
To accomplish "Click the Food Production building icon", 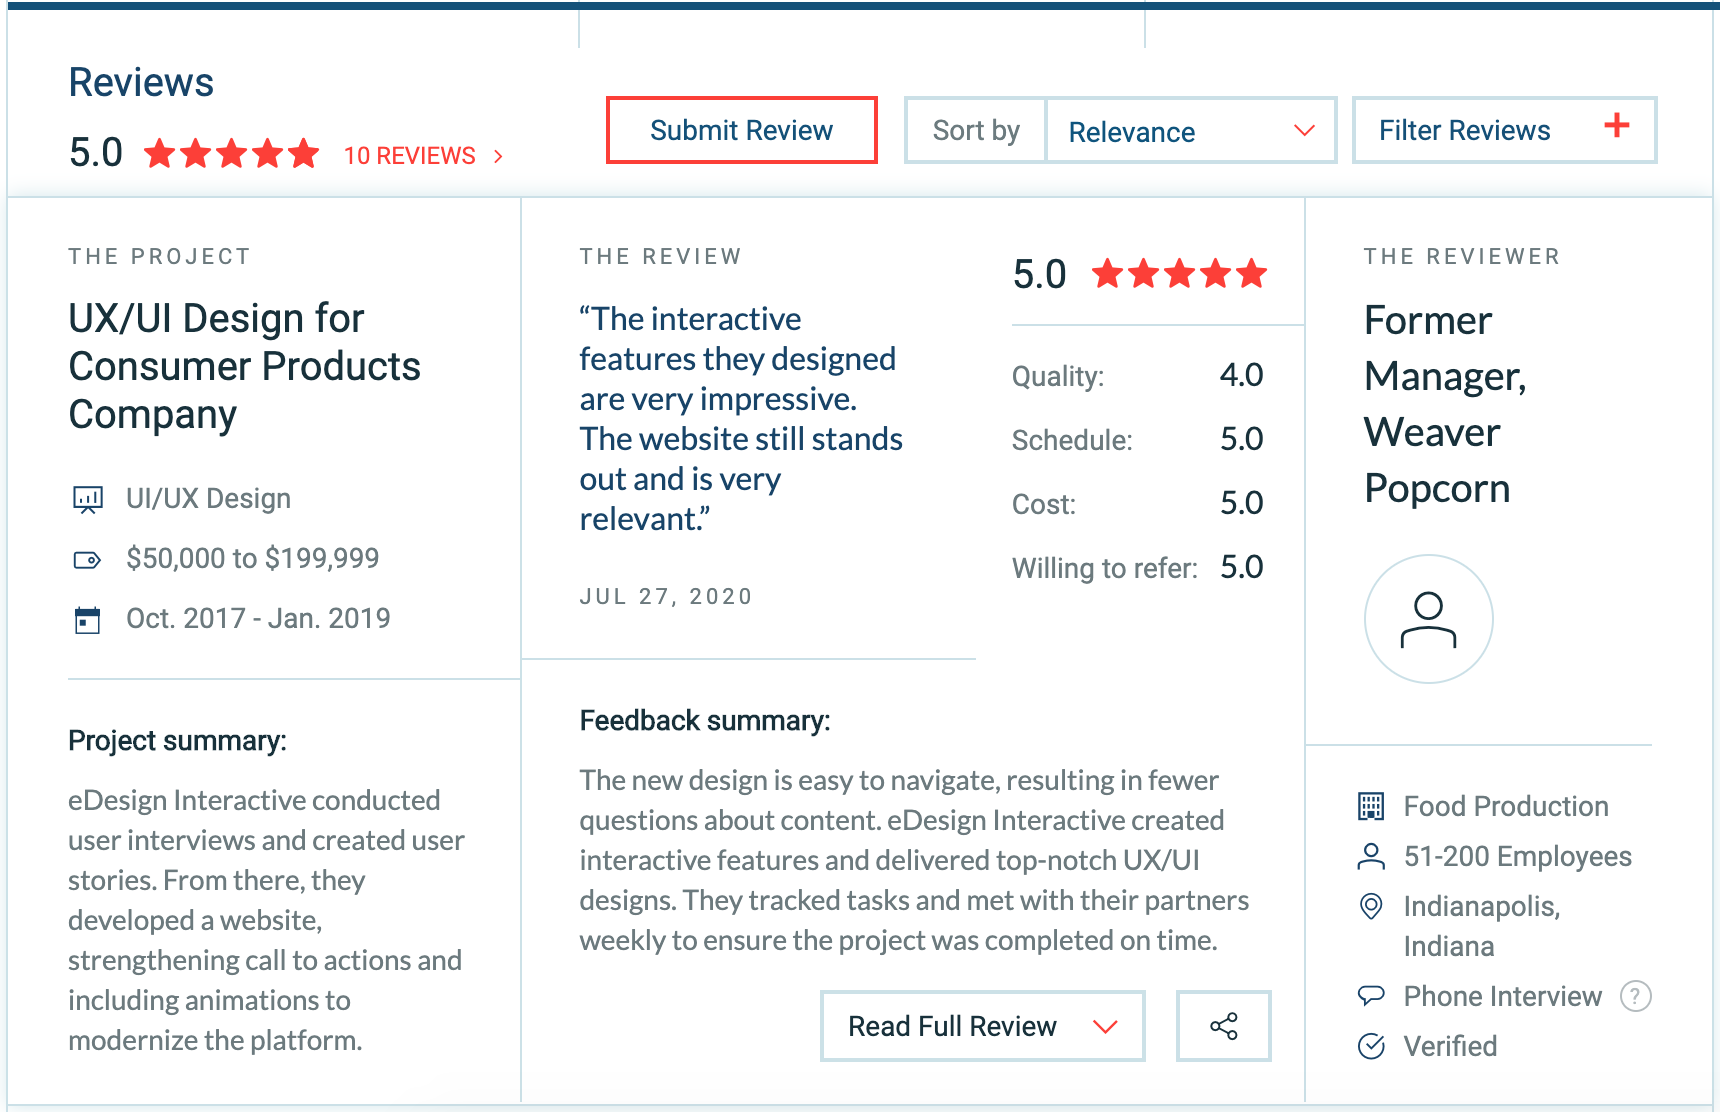I will pos(1371,806).
